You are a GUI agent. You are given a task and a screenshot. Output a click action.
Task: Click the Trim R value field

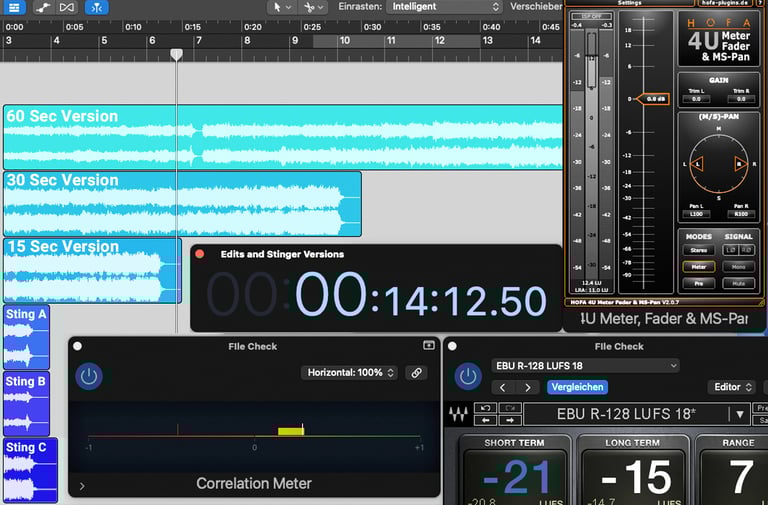pyautogui.click(x=741, y=99)
